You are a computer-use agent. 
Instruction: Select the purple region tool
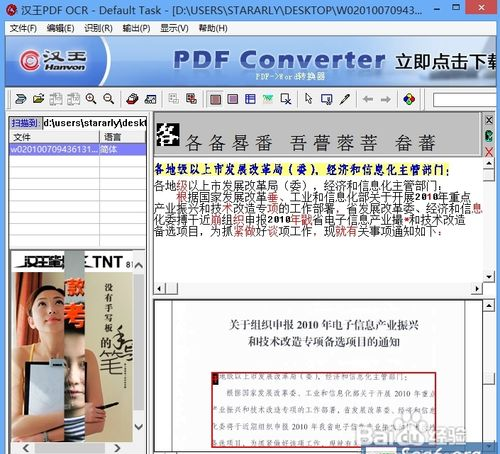click(233, 99)
